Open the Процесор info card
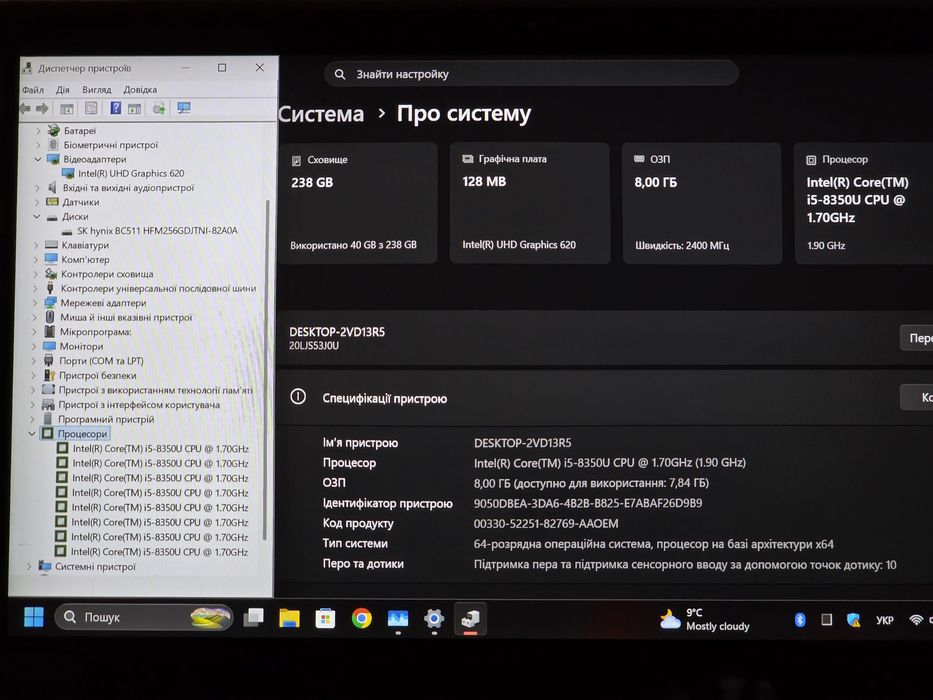This screenshot has height=700, width=933. point(864,203)
